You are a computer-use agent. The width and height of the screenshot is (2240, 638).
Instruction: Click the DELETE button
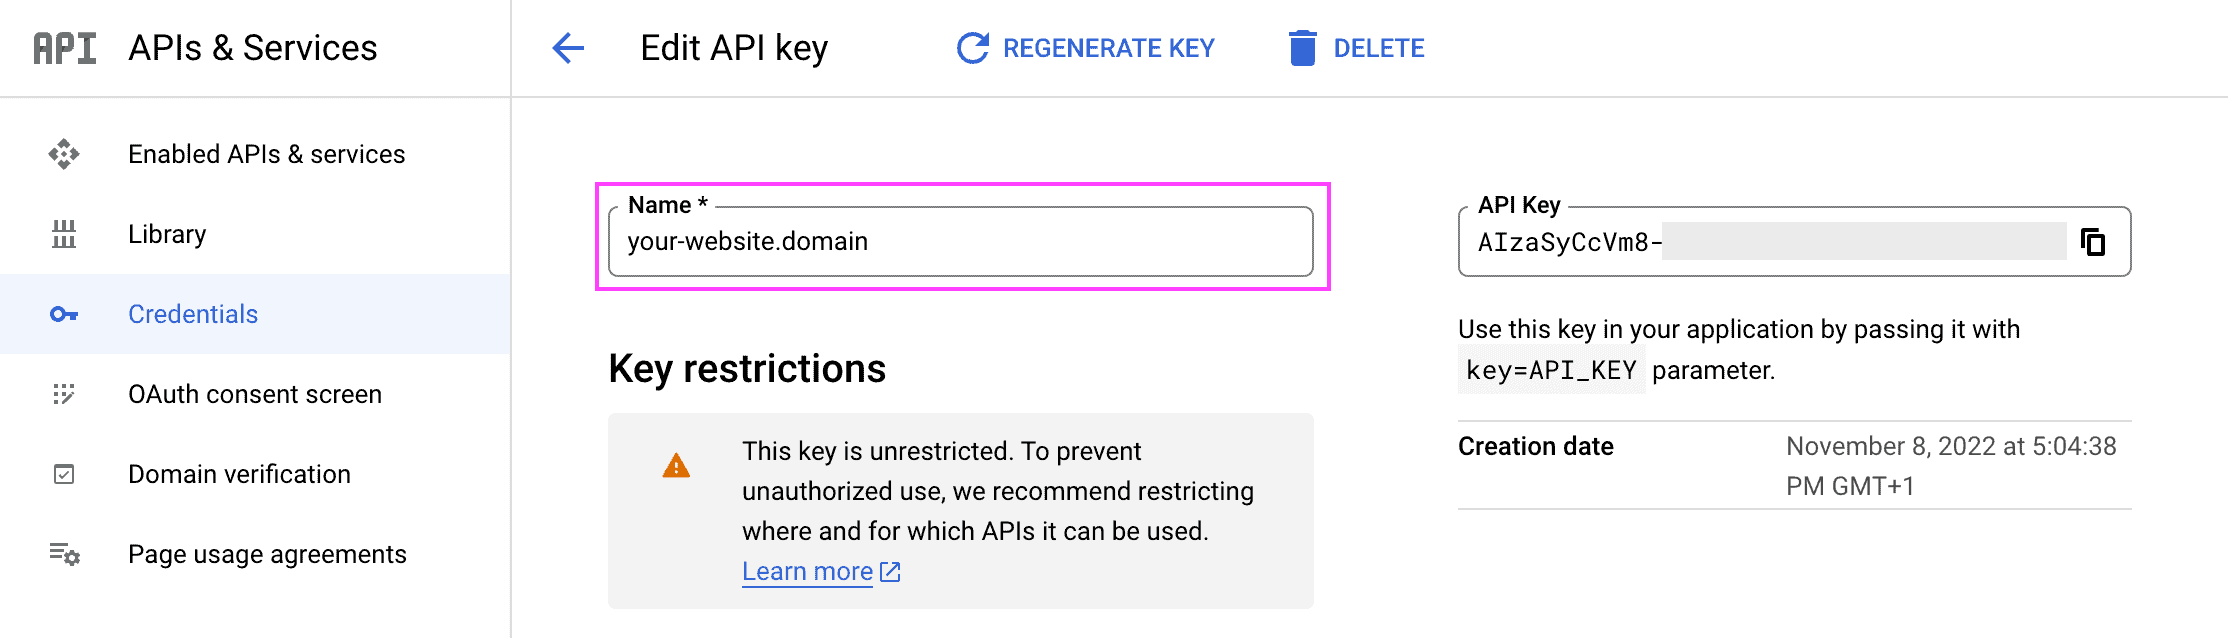point(1379,47)
